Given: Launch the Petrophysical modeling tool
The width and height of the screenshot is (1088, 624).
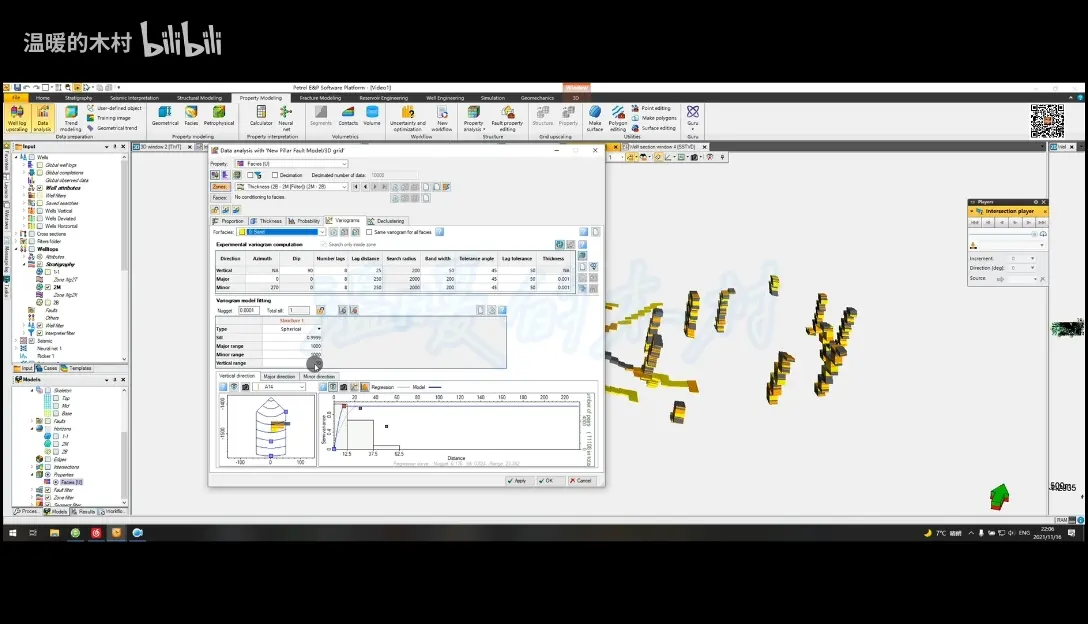Looking at the screenshot, I should pos(218,115).
